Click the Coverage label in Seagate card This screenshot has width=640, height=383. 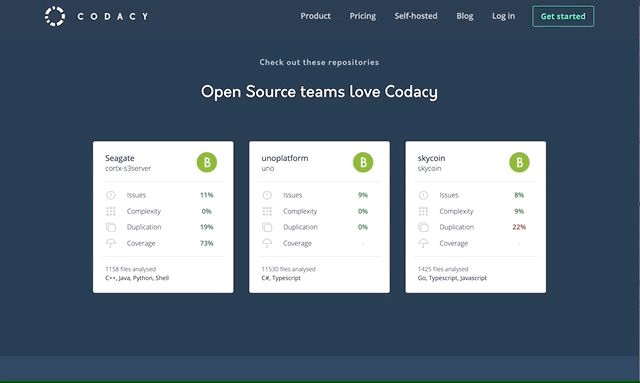[141, 243]
